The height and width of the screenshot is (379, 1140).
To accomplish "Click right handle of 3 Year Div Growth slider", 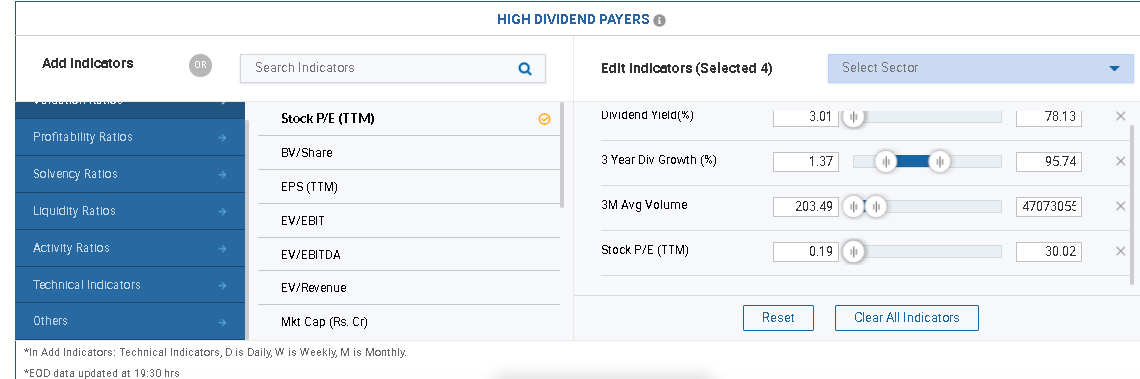I will (x=939, y=161).
